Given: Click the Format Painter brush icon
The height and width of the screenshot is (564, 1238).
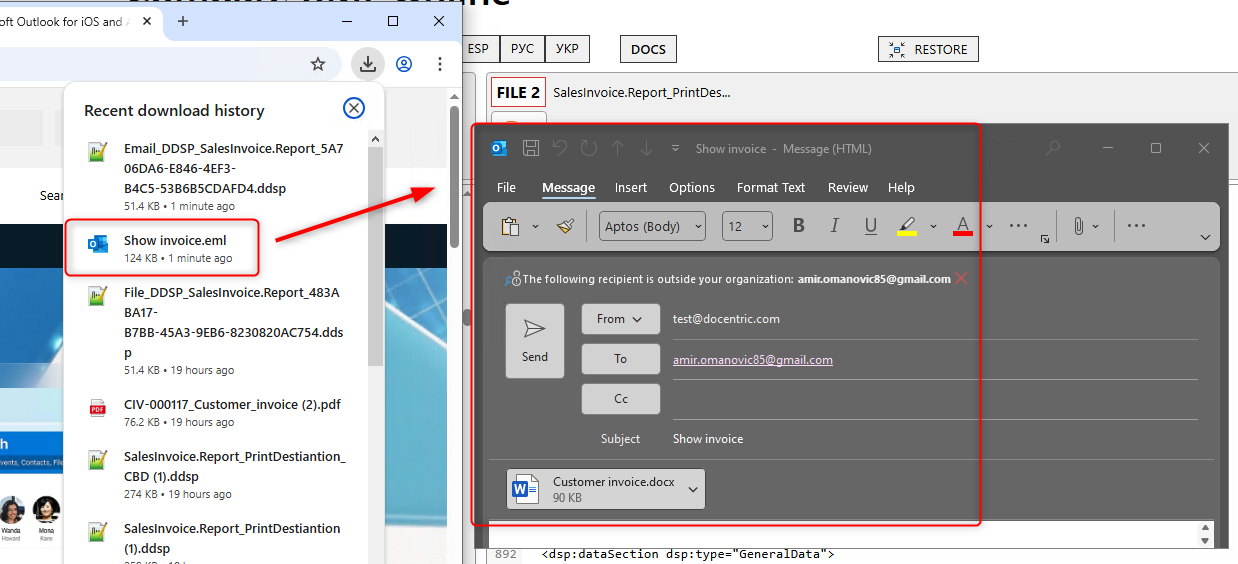Looking at the screenshot, I should tap(566, 226).
